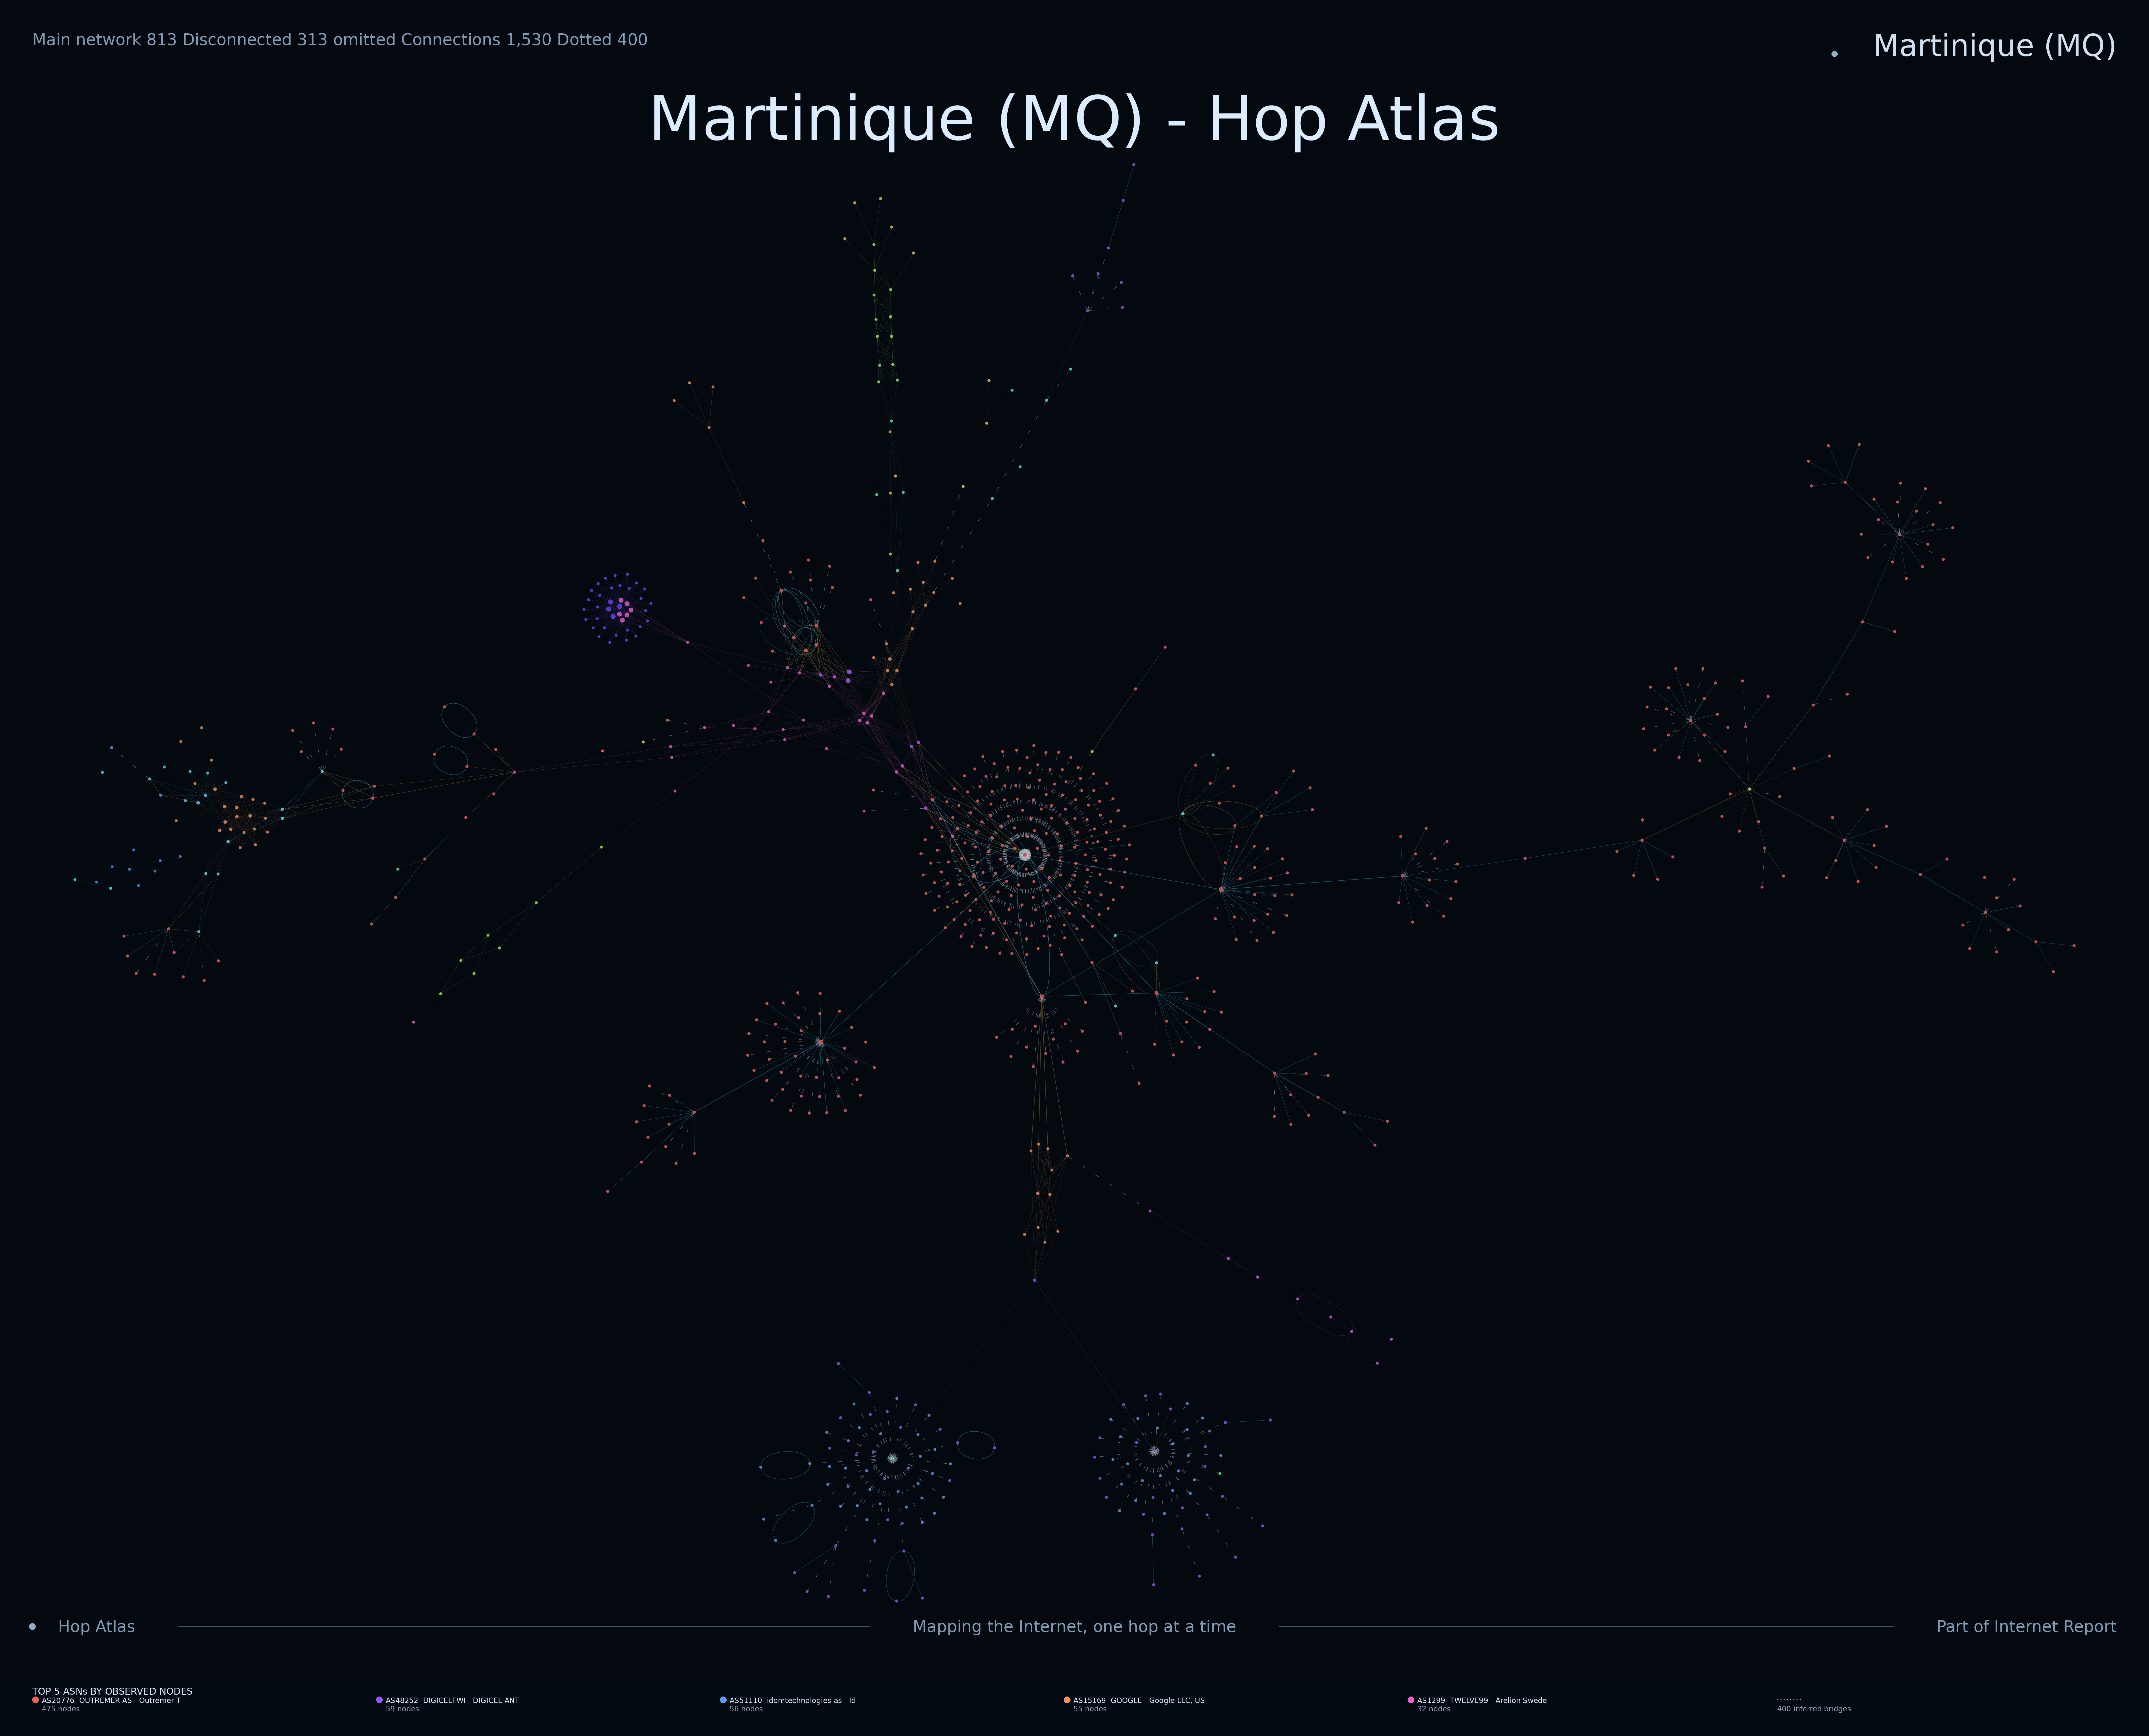Click the dotted inferred bridges legend marker
This screenshot has height=1736, width=2149.
1789,1700
